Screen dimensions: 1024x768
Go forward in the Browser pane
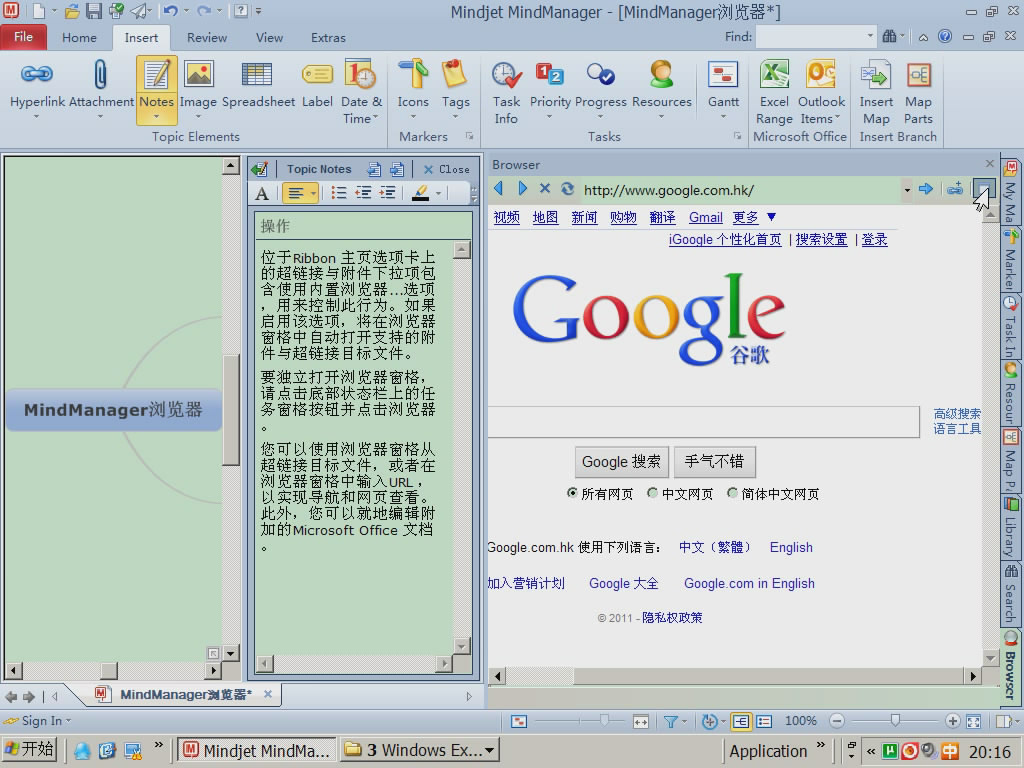tap(522, 189)
